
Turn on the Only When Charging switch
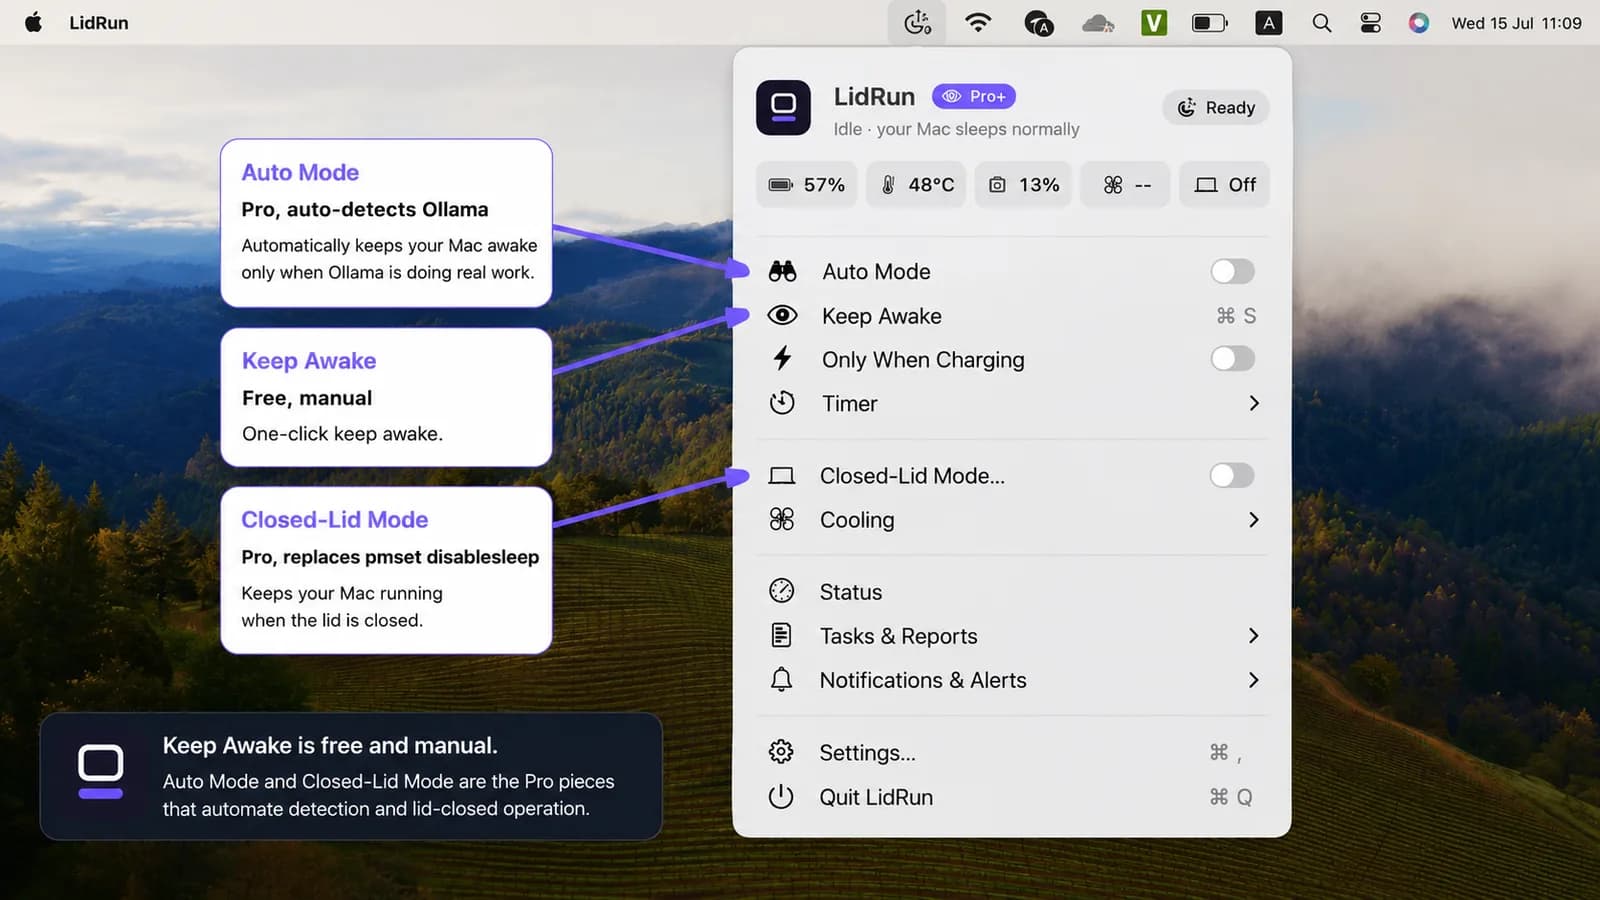pyautogui.click(x=1232, y=359)
